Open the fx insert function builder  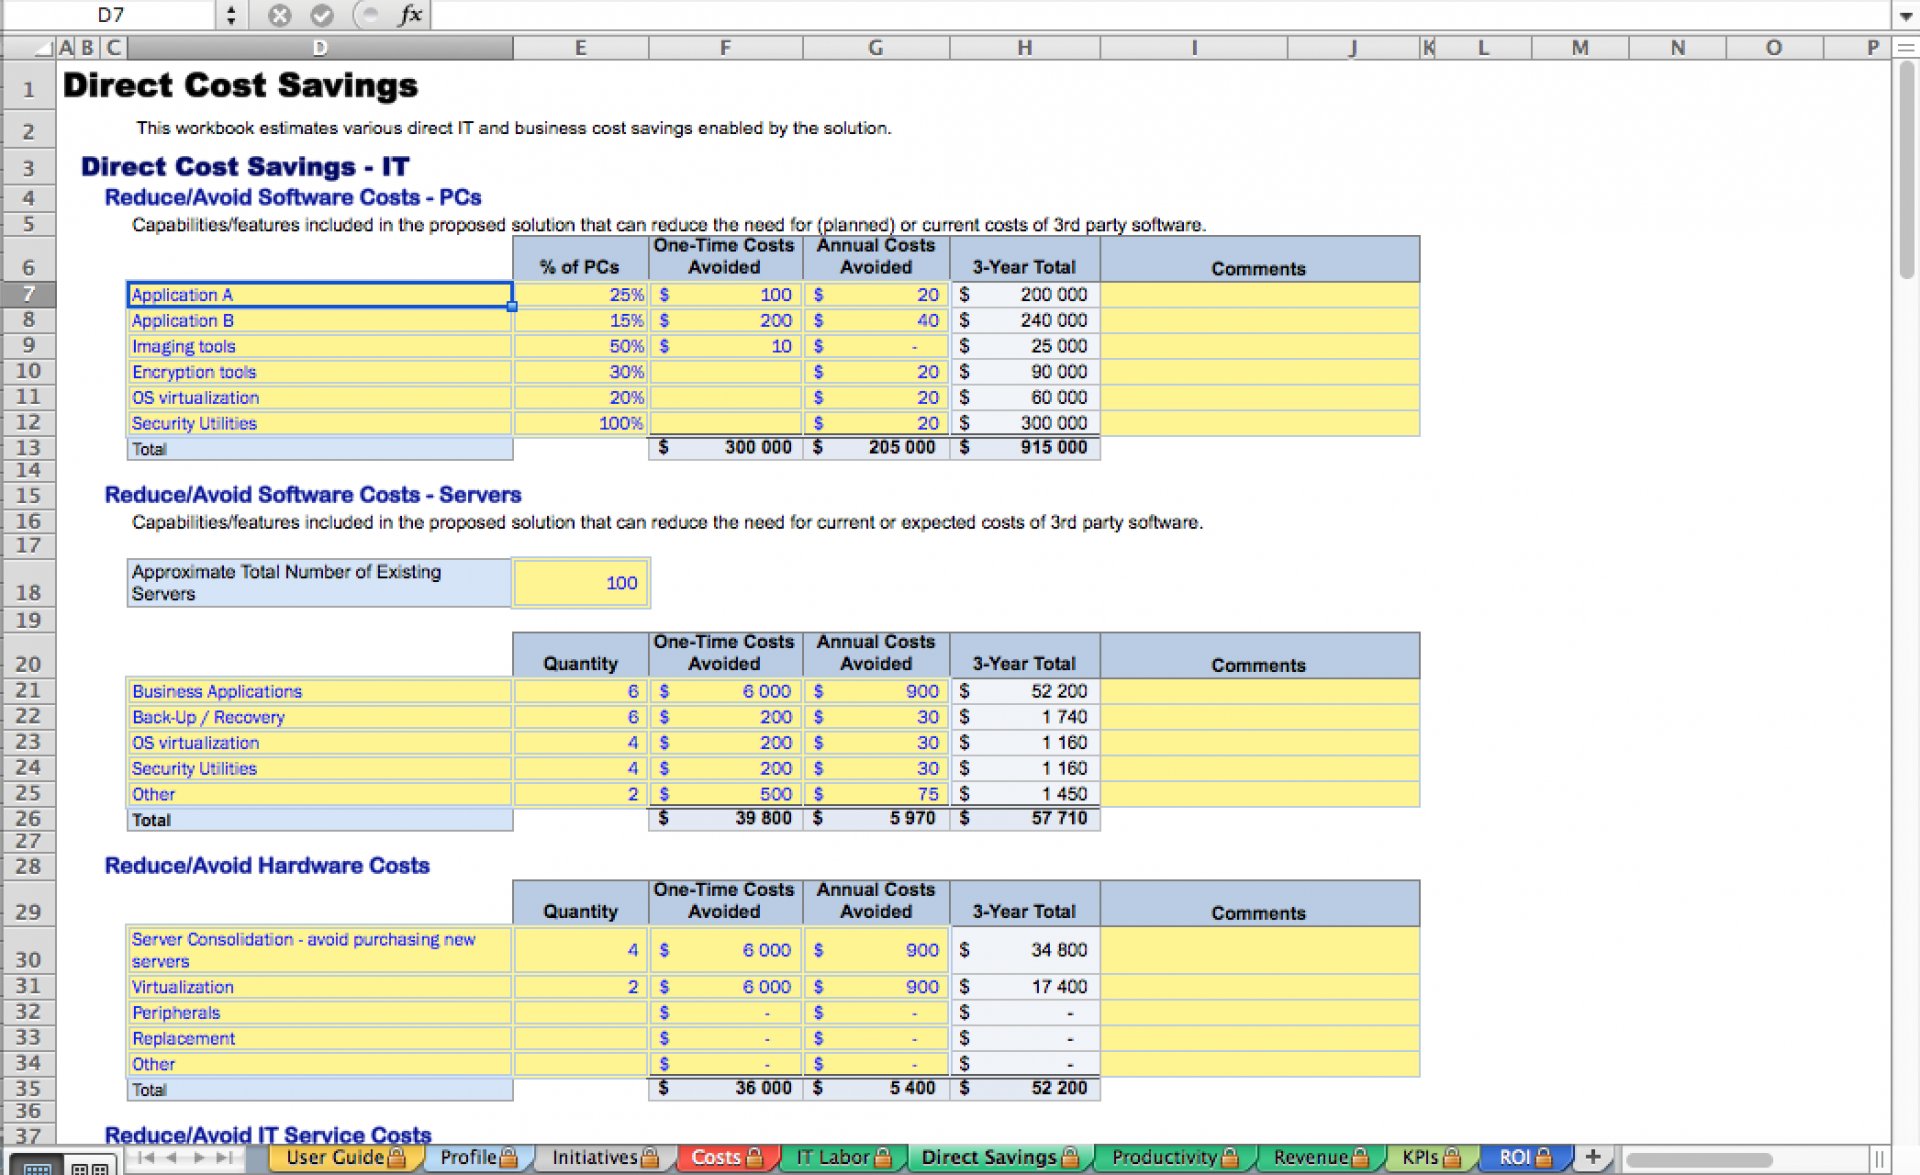410,15
